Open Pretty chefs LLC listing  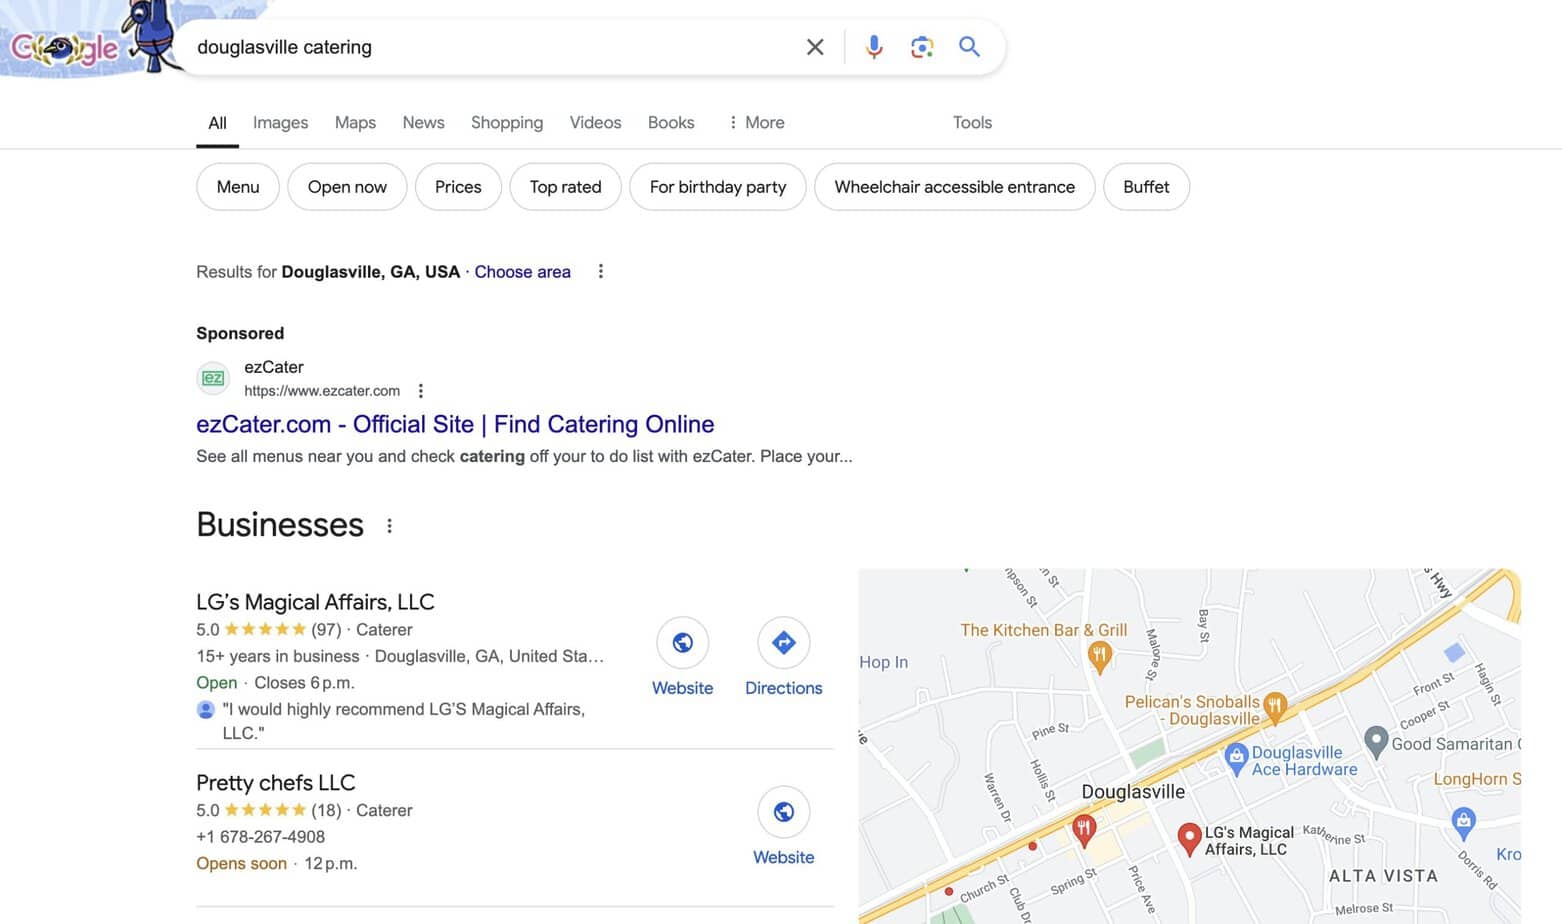[x=275, y=783]
